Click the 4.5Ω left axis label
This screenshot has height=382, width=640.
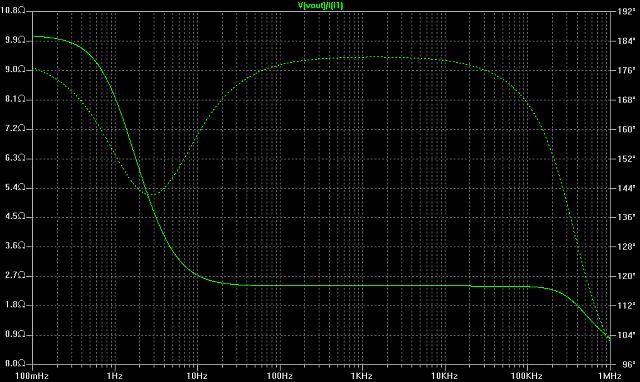(x=15, y=216)
